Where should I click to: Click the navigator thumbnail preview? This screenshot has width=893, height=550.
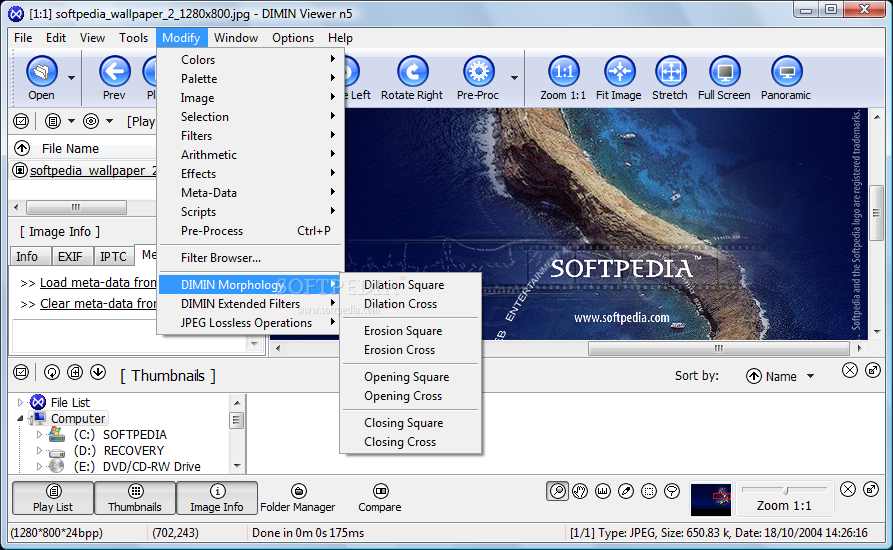click(x=711, y=499)
